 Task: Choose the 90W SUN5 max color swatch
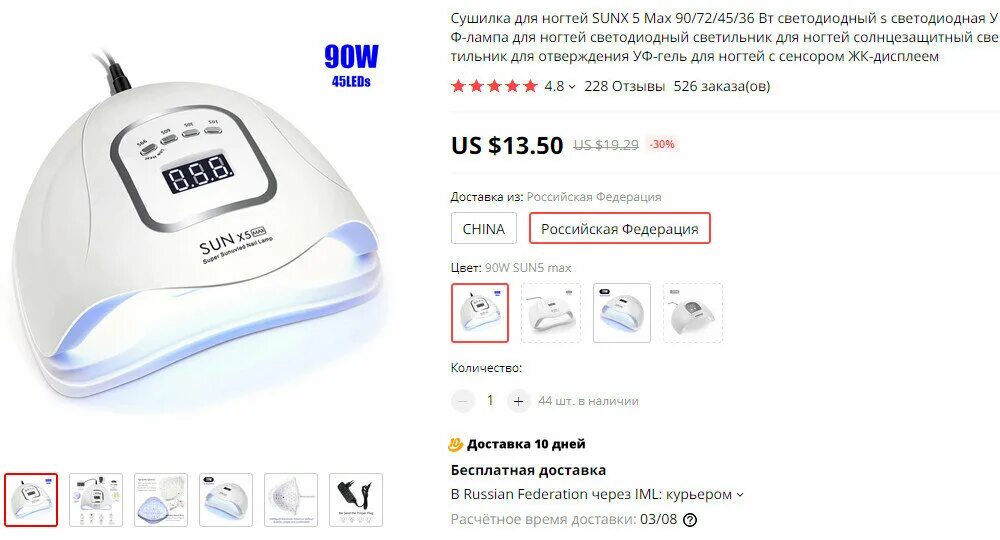pyautogui.click(x=480, y=313)
